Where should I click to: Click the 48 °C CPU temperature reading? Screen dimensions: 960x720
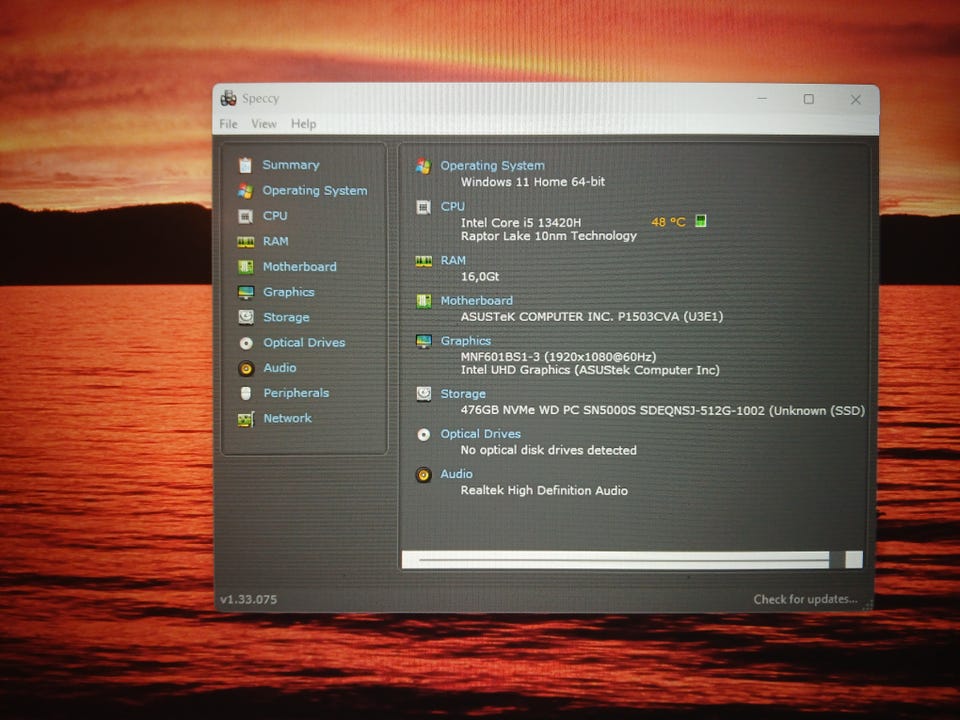tap(668, 222)
